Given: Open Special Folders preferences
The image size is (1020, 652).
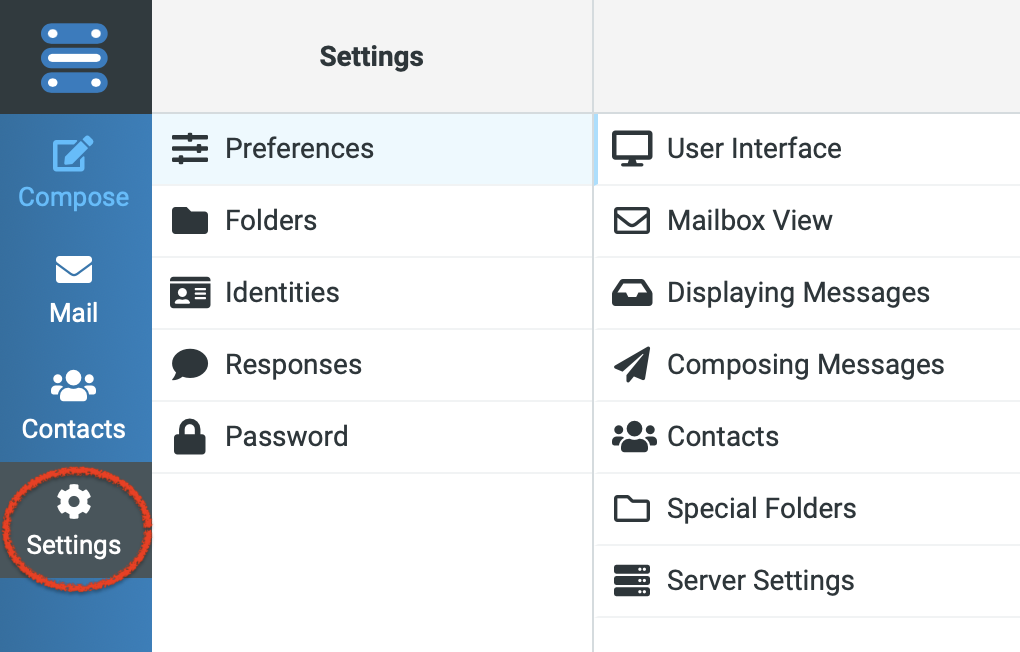Looking at the screenshot, I should coord(807,509).
